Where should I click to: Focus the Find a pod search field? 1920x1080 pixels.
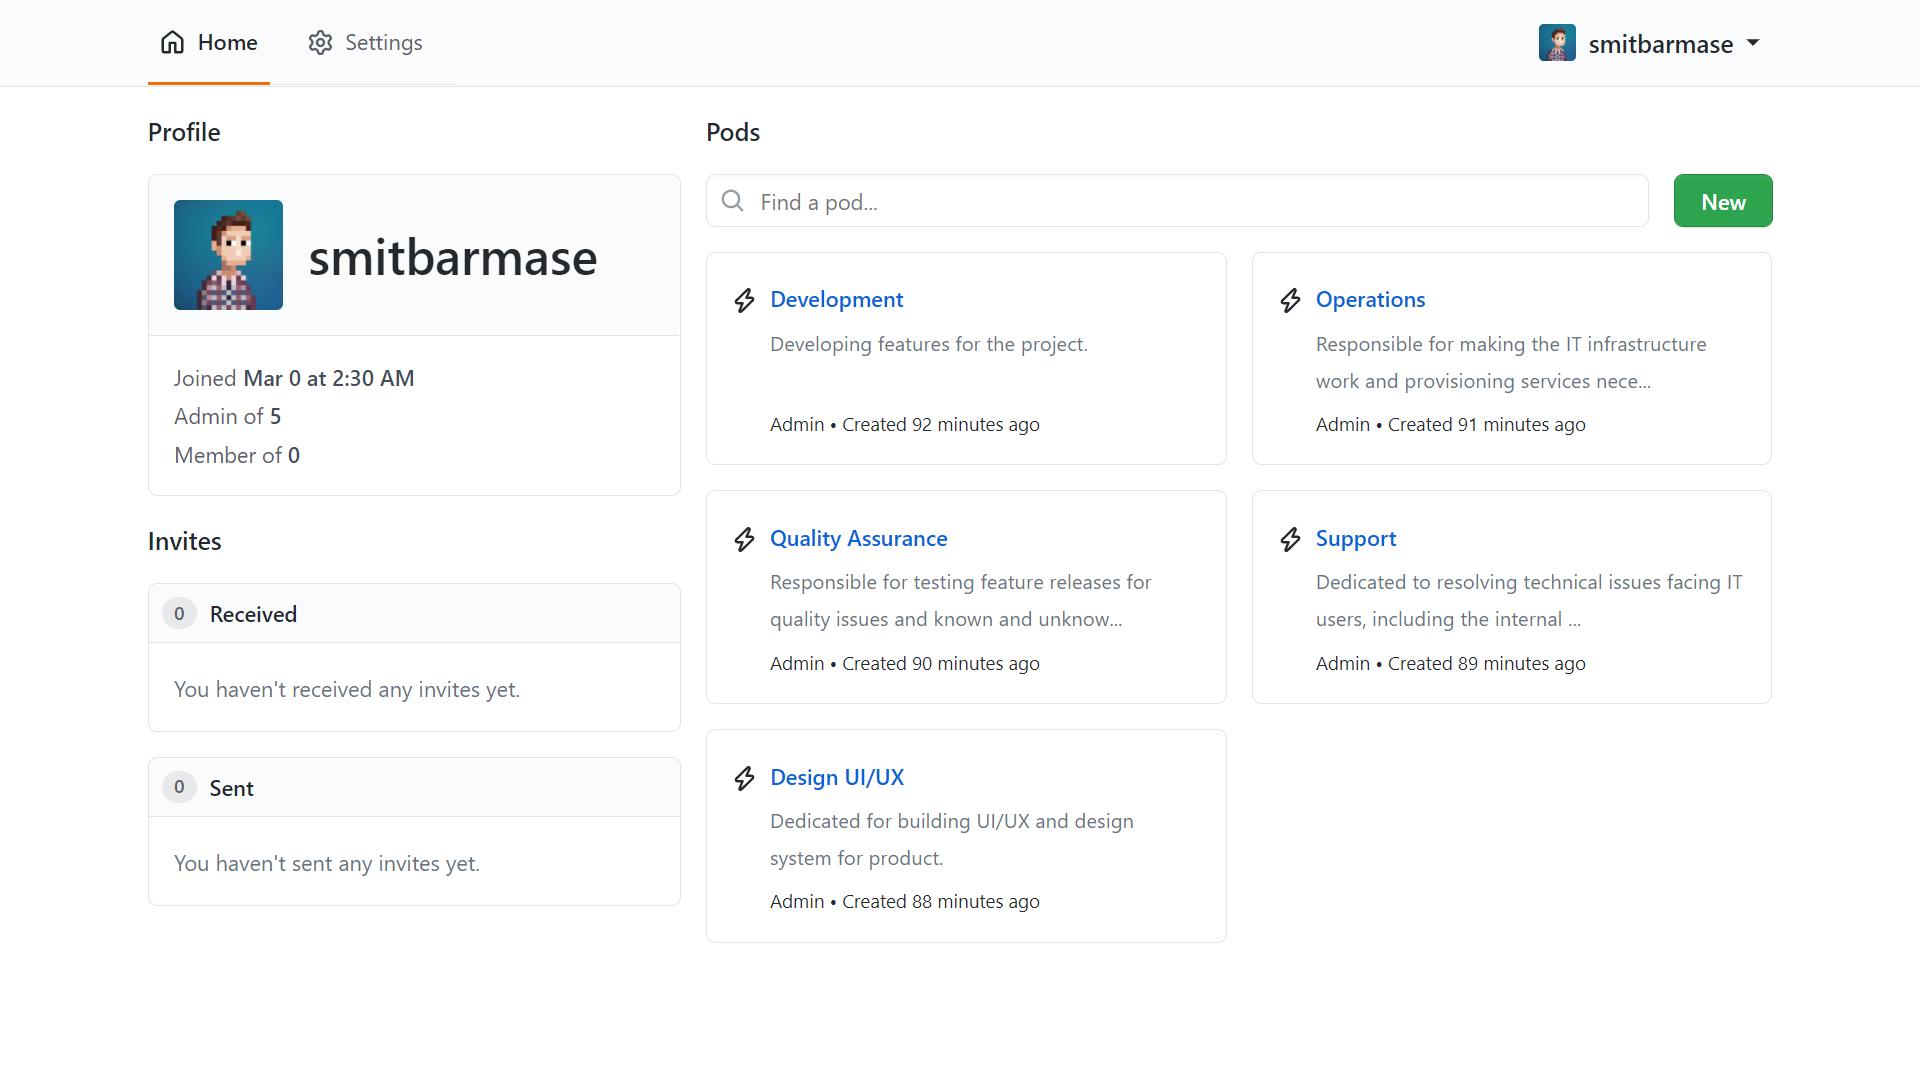(x=1190, y=201)
